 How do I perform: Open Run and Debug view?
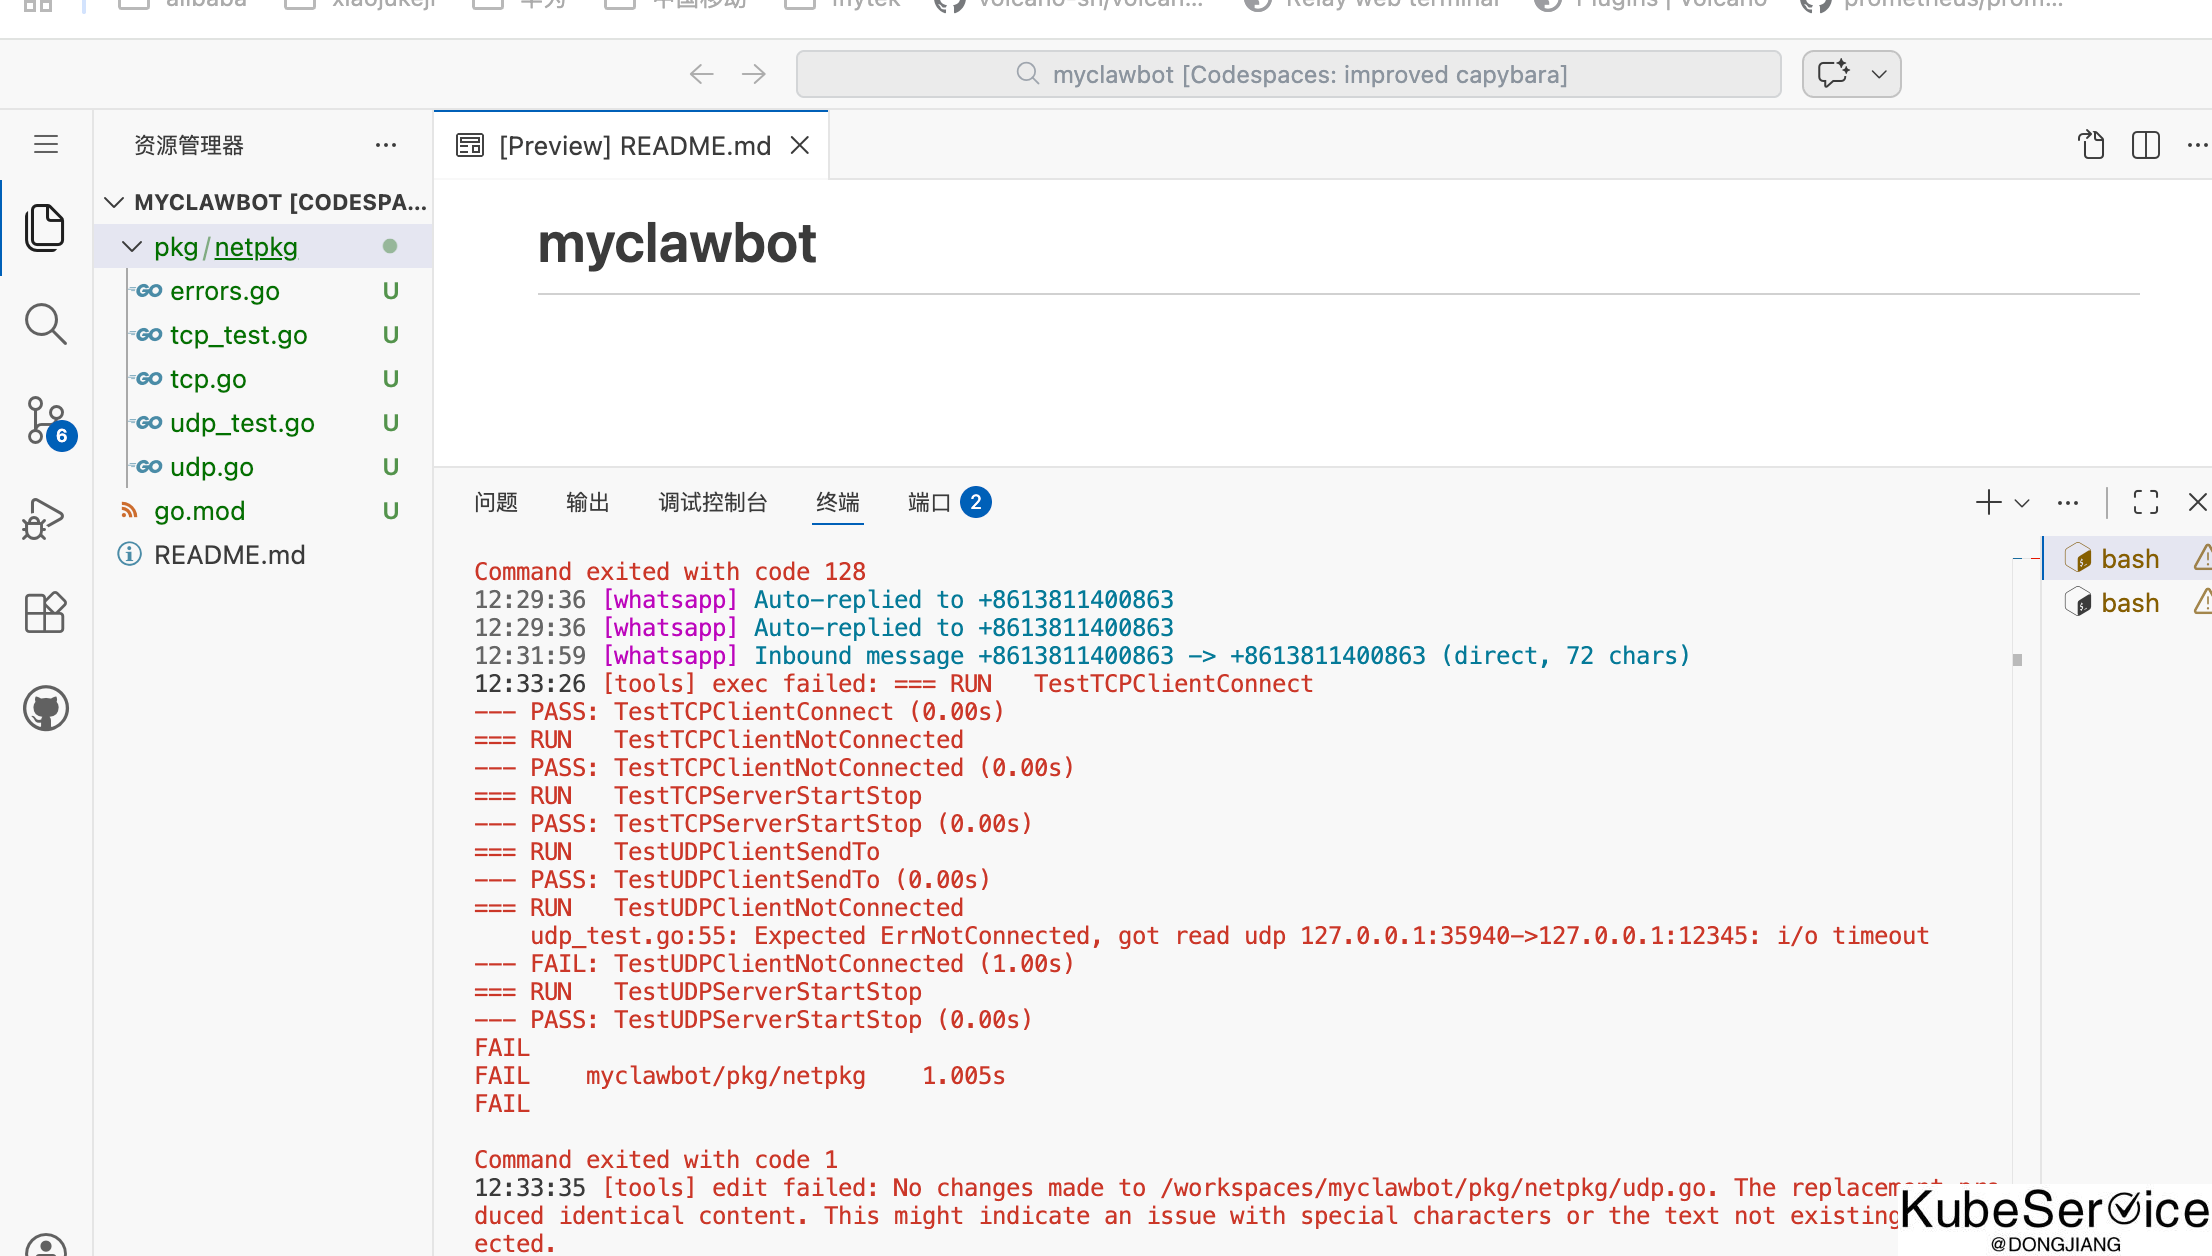pyautogui.click(x=45, y=517)
